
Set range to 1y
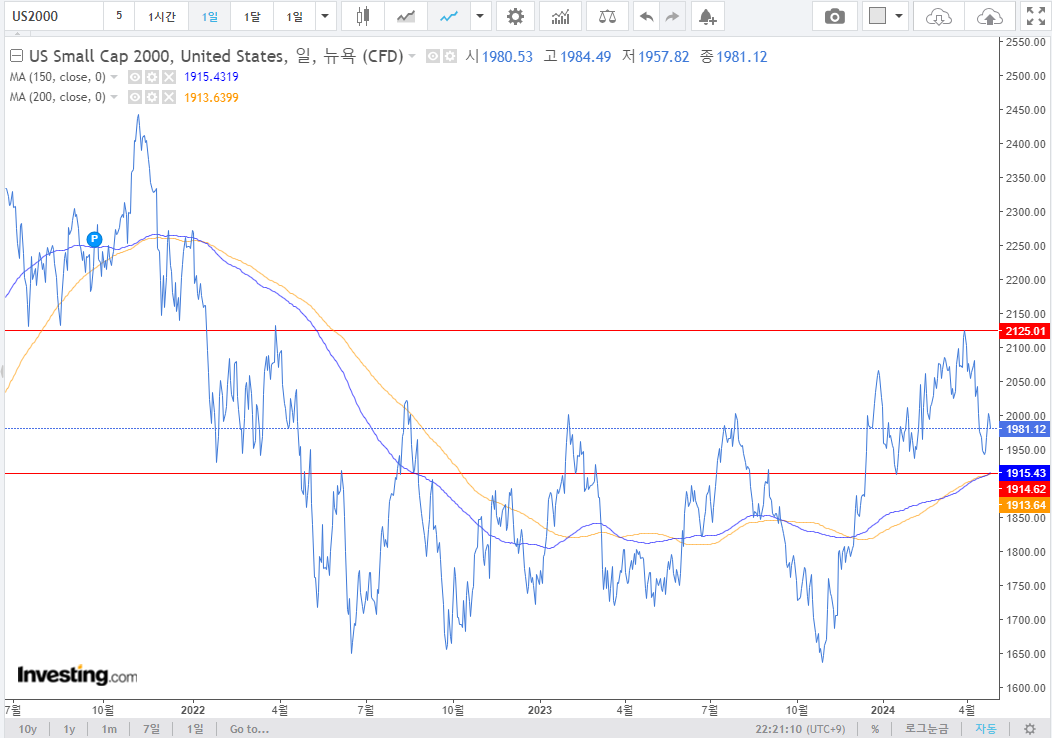tap(69, 729)
